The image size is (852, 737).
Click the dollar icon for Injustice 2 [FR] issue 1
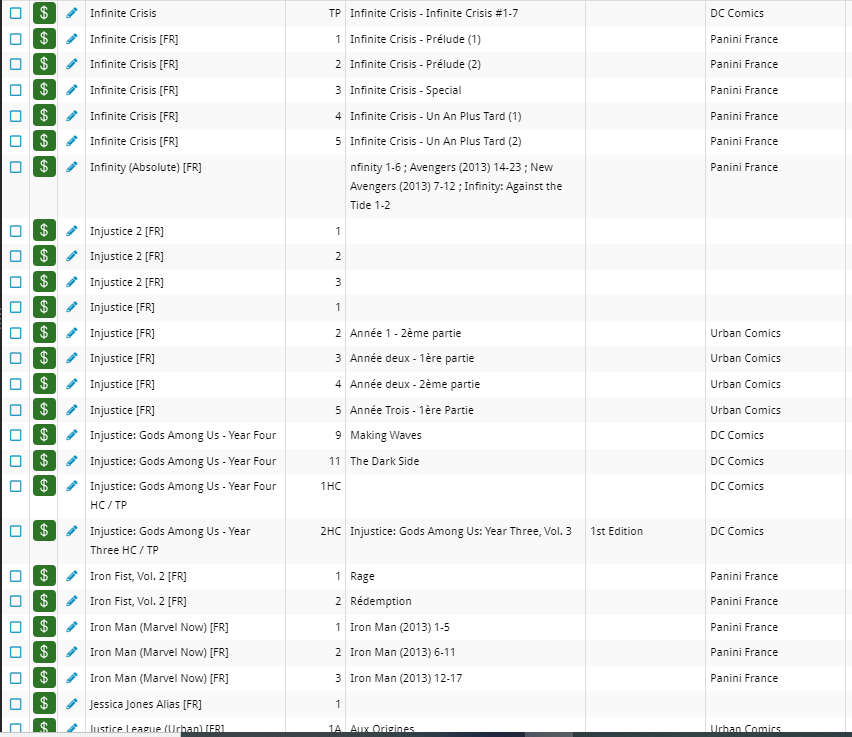(x=44, y=231)
